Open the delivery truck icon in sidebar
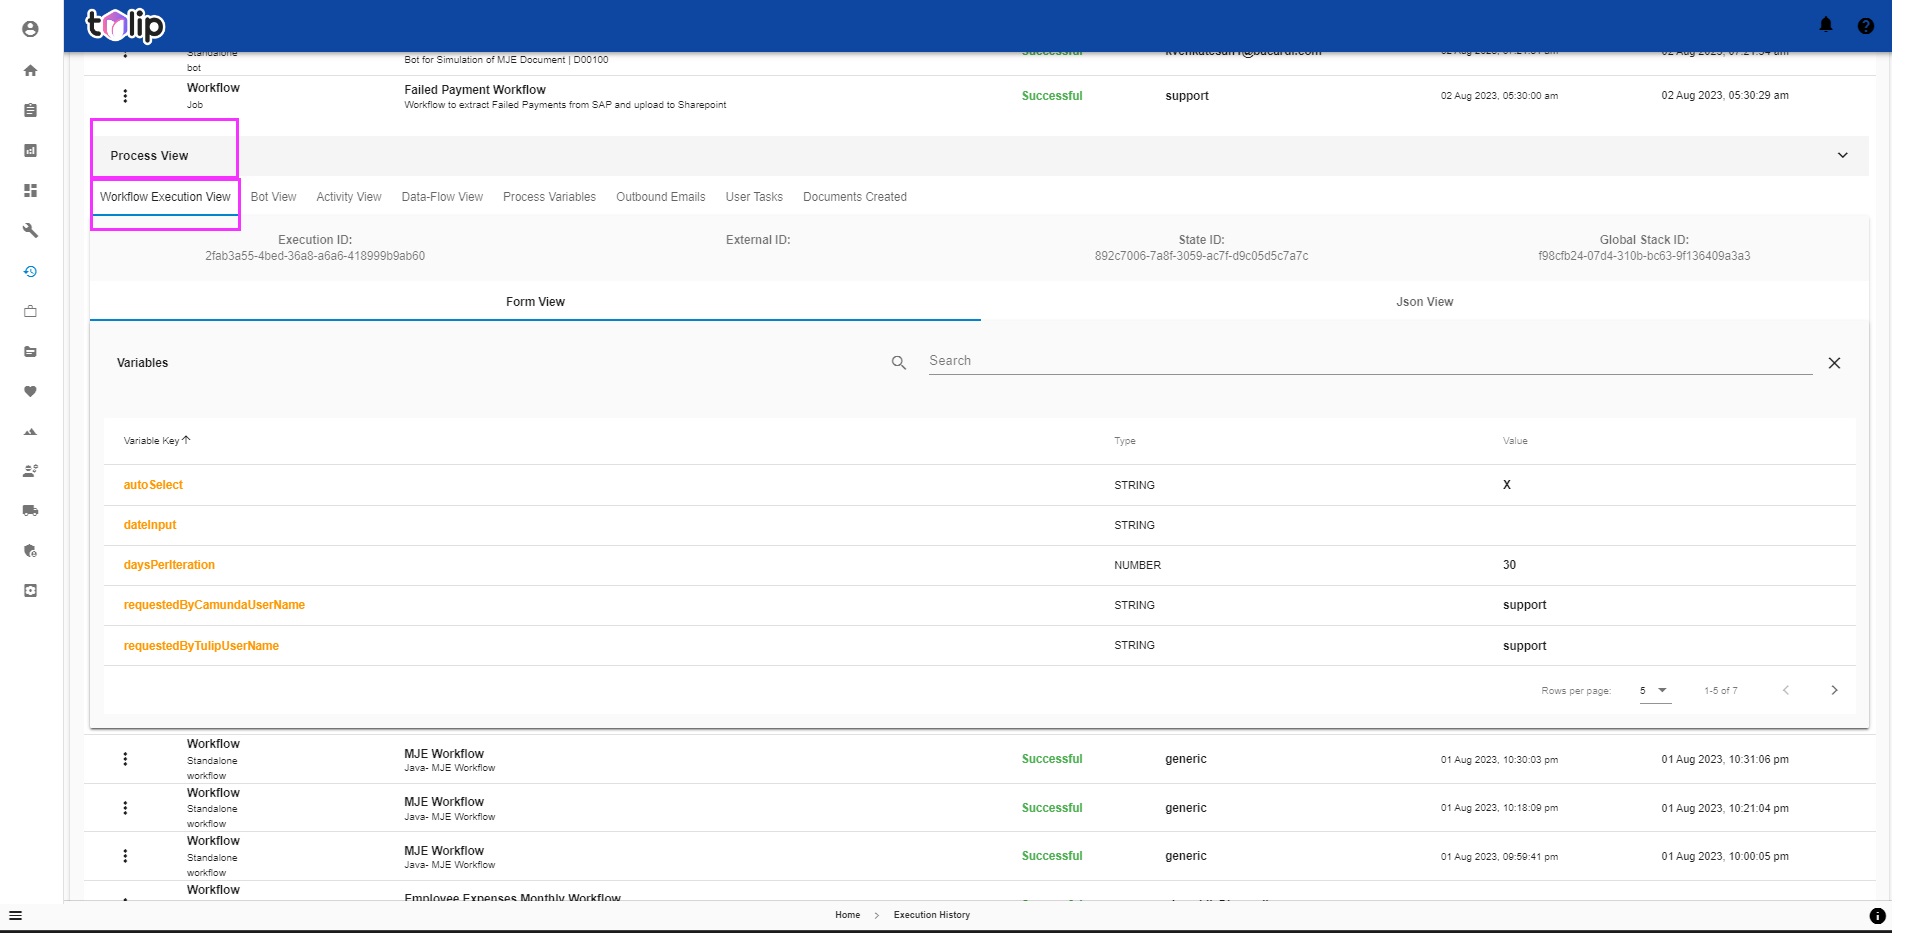 [30, 510]
